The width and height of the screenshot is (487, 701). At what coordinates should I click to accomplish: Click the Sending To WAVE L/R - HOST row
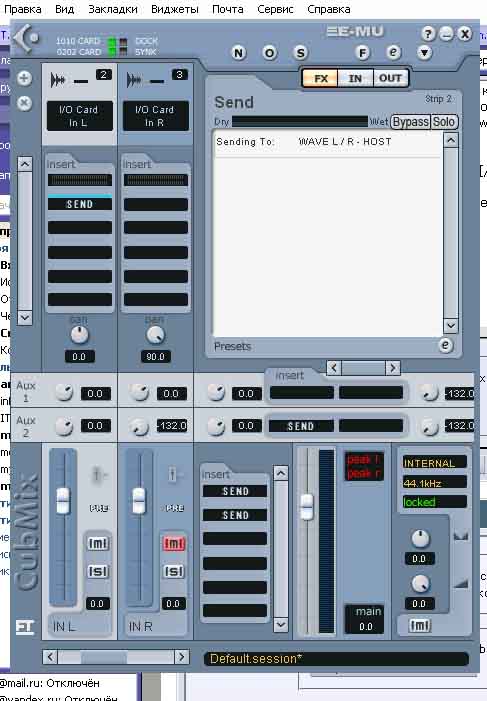coord(327,142)
